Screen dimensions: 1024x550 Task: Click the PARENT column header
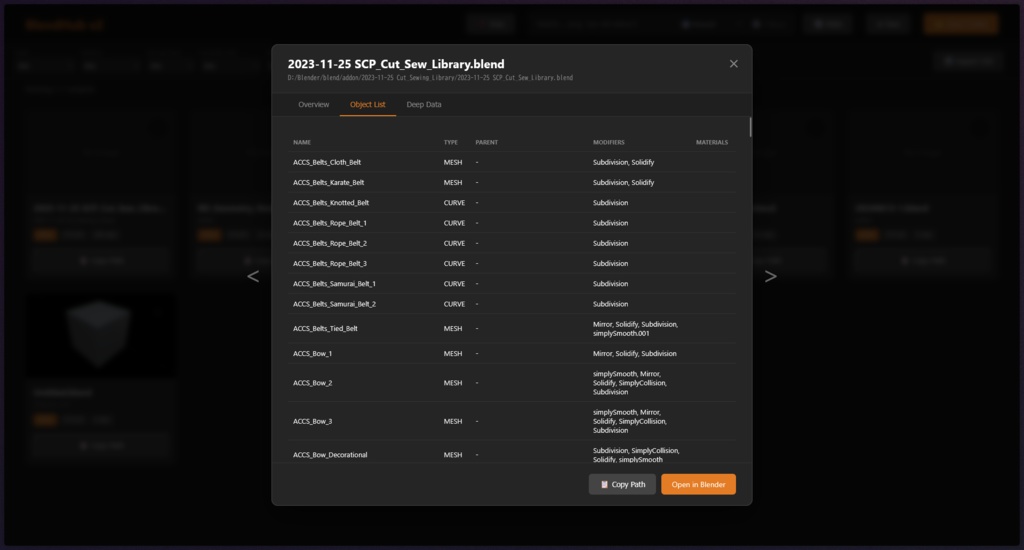click(487, 142)
